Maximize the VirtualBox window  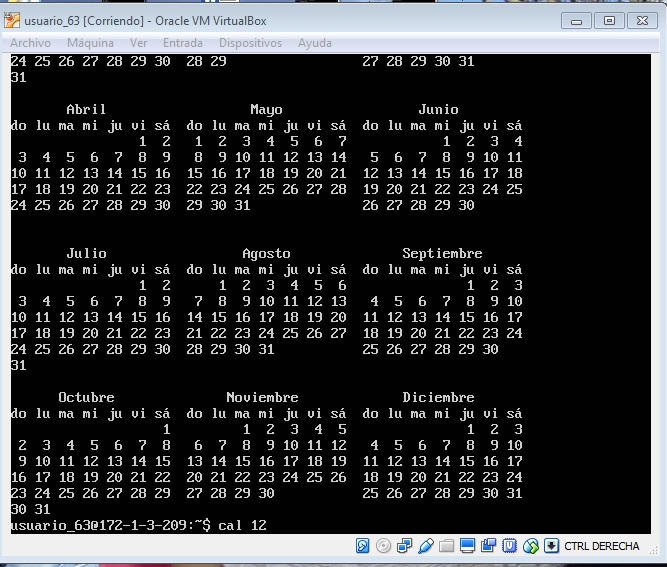(609, 20)
